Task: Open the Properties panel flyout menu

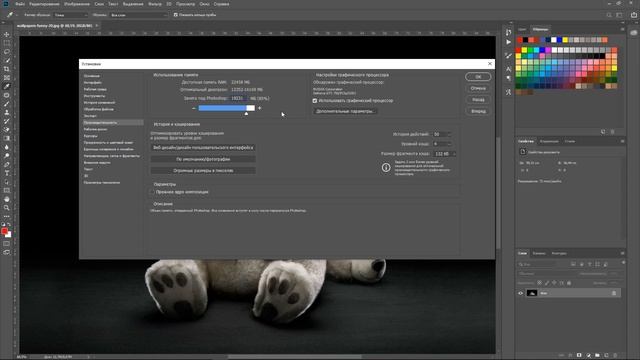Action: 622,141
